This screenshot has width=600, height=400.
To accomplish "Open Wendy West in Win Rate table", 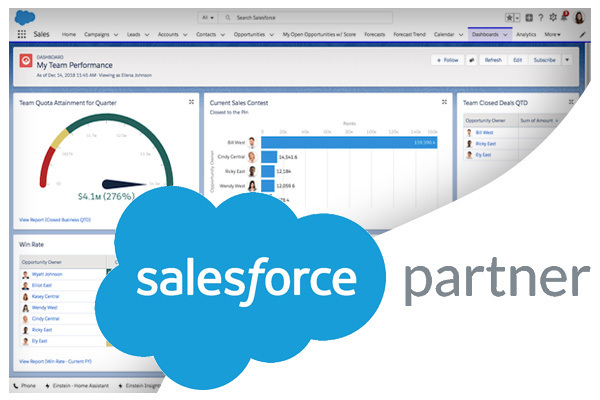I will coord(44,307).
